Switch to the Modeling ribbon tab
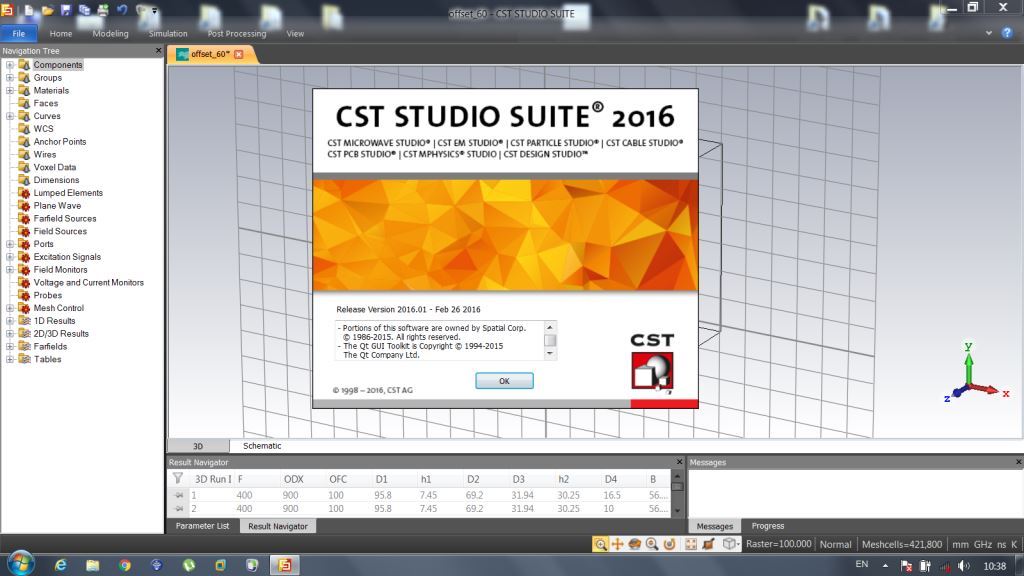 point(110,33)
